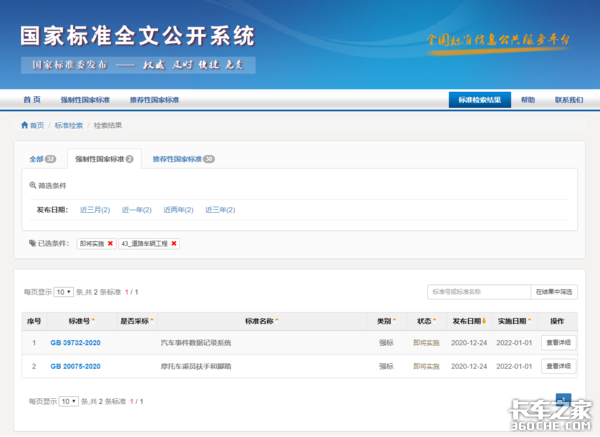Click the home icon in breadcrumb

pyautogui.click(x=25, y=125)
